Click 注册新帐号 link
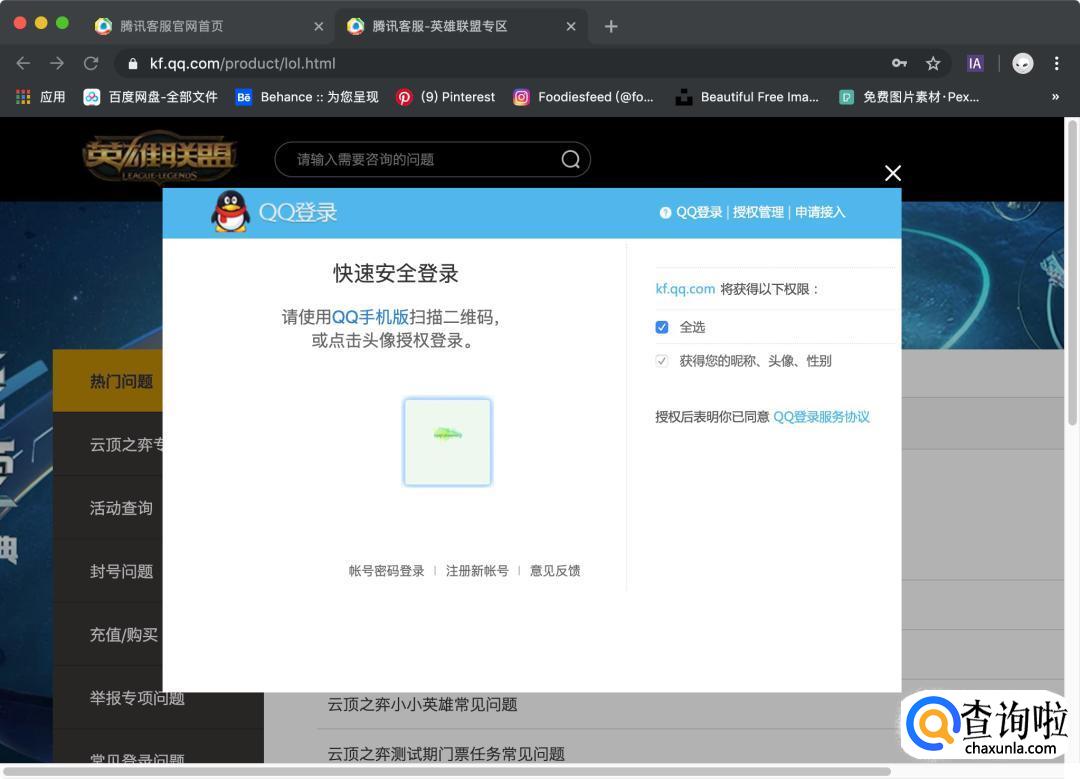Image resolution: width=1080 pixels, height=779 pixels. [477, 571]
